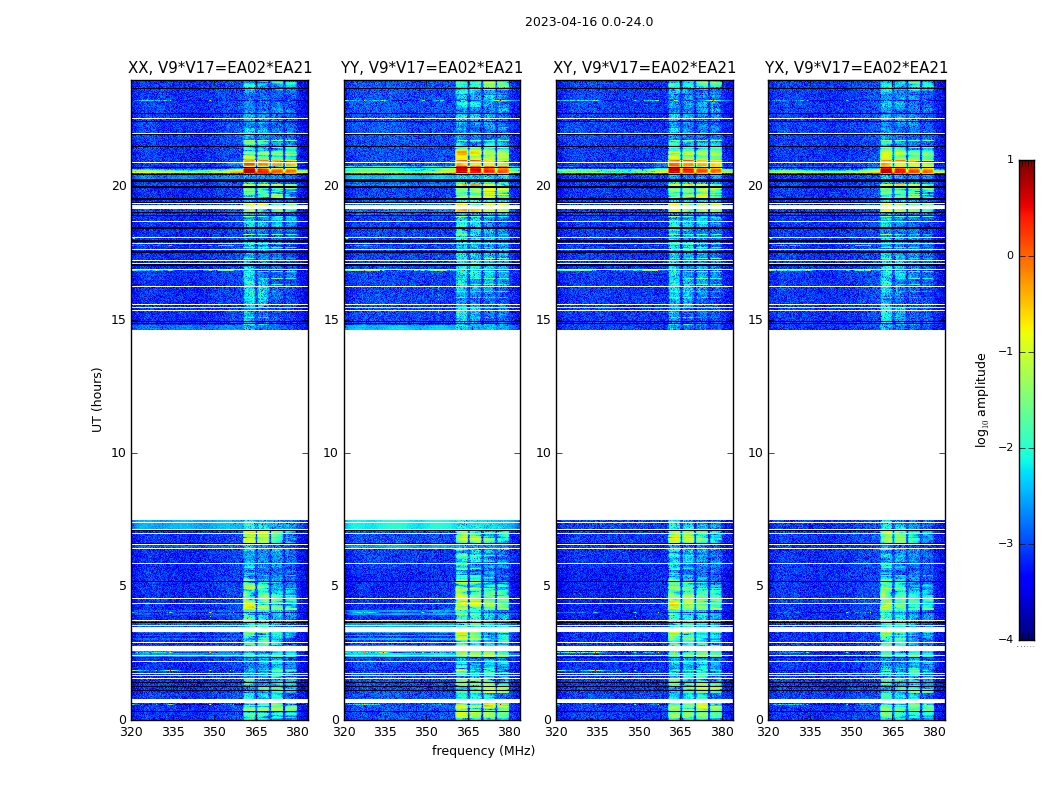Click the UT (hours) axis label
Screen dimensions: 1050x800
98,399
